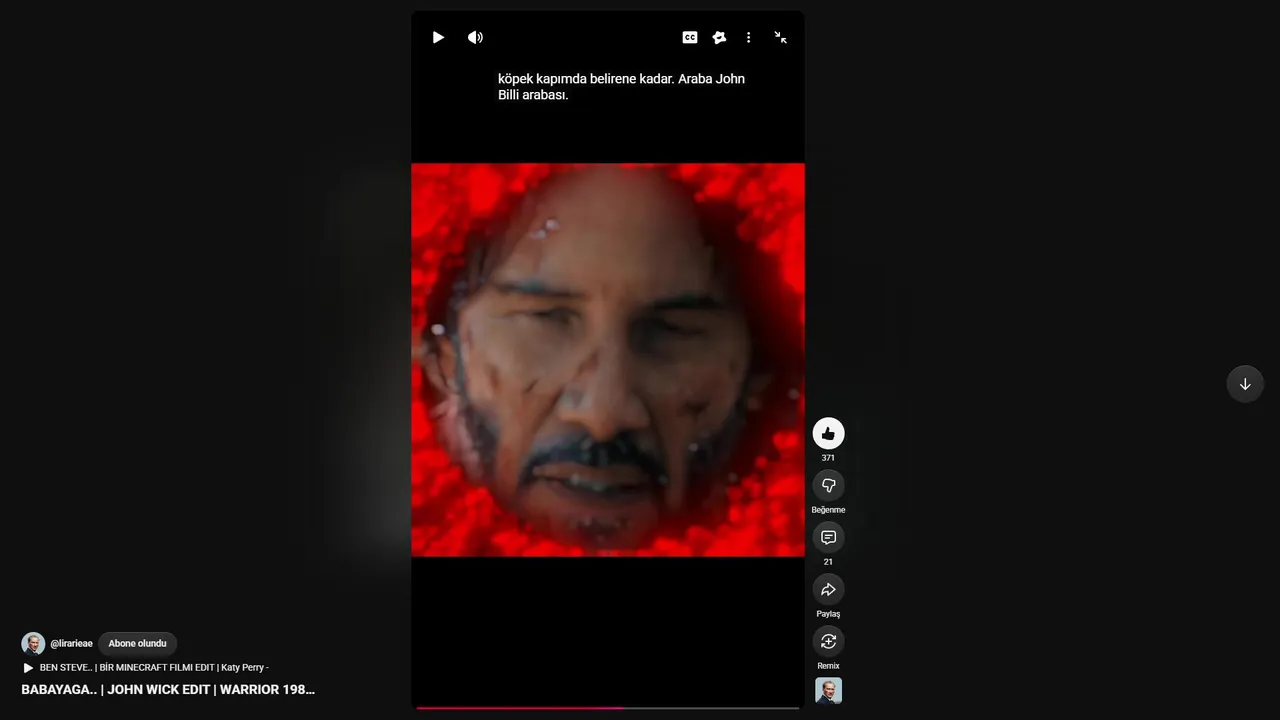Click the Abone olundu subscribed button
Image resolution: width=1280 pixels, height=720 pixels.
click(x=138, y=644)
